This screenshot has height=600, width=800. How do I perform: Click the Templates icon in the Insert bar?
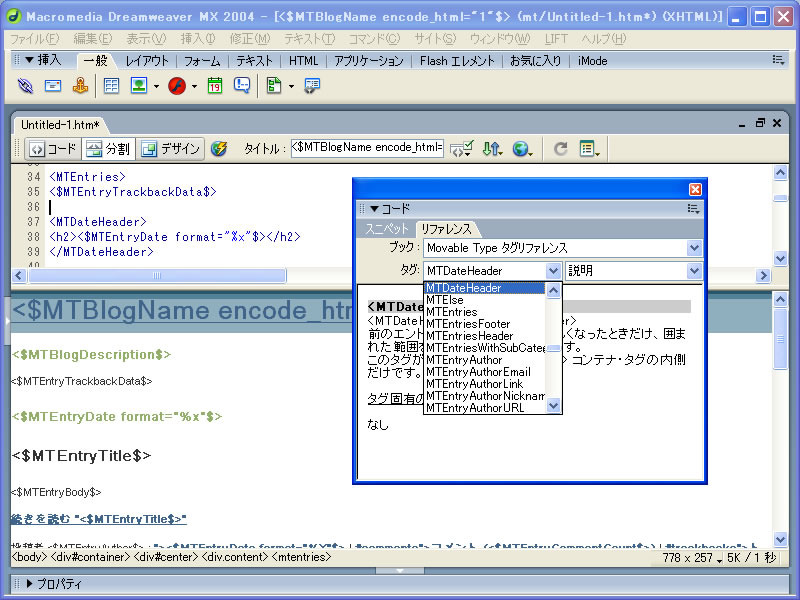(274, 86)
